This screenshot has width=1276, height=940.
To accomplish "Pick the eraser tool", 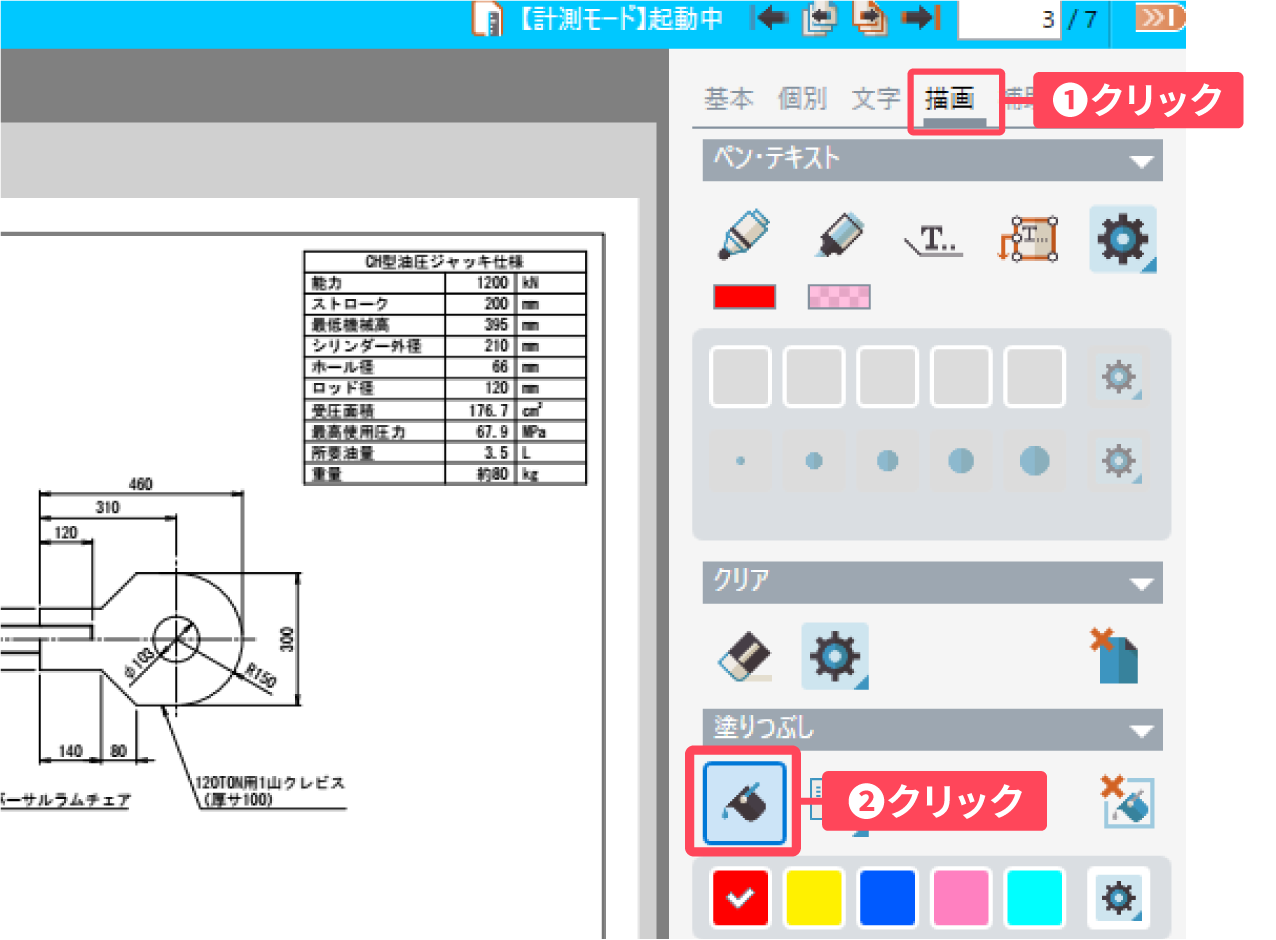I will [x=745, y=656].
